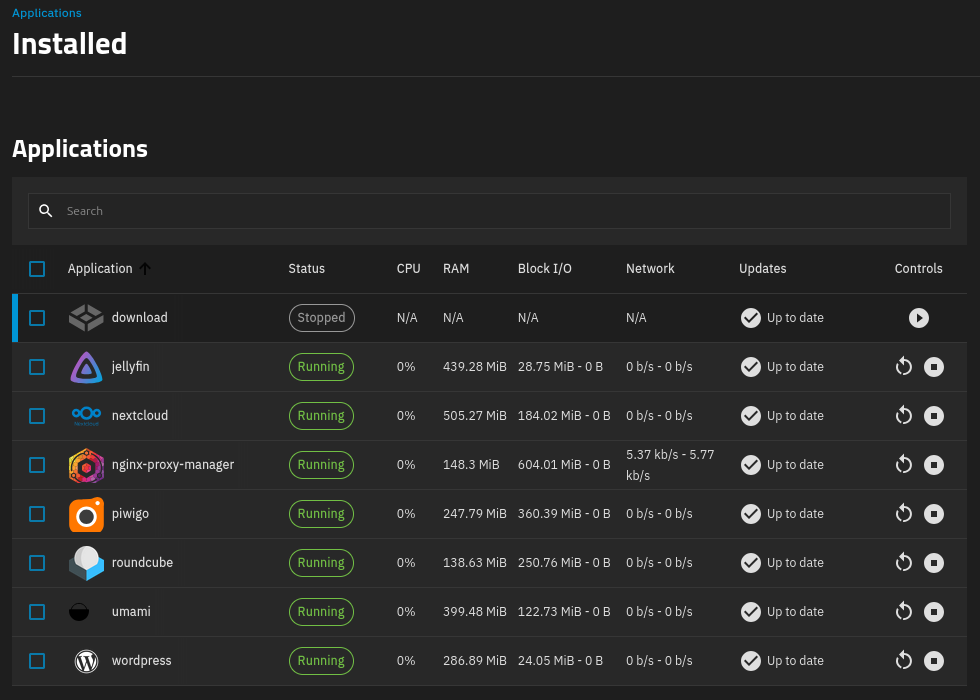
Task: Stop the nextcloud app
Action: tap(933, 416)
